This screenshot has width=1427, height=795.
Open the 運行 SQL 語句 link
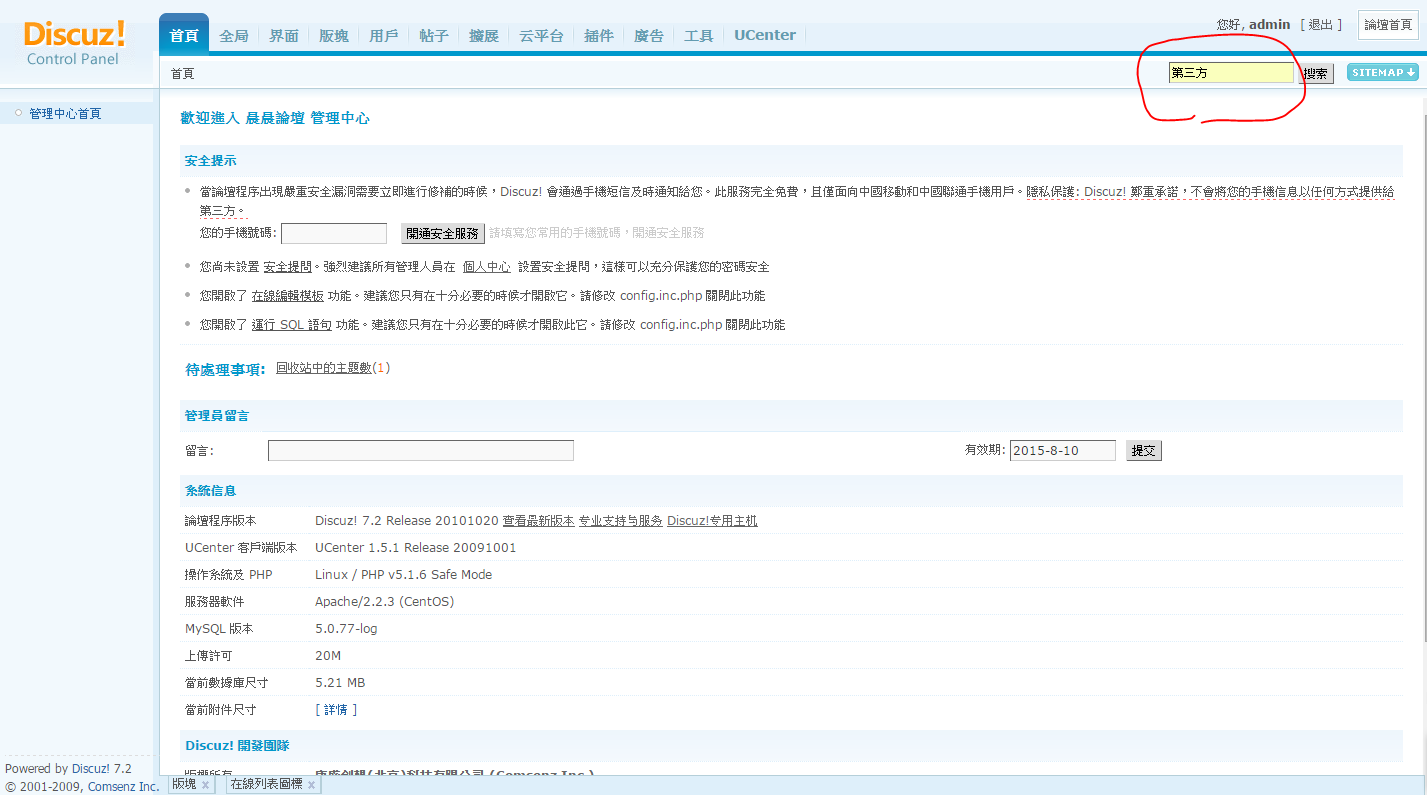(292, 325)
